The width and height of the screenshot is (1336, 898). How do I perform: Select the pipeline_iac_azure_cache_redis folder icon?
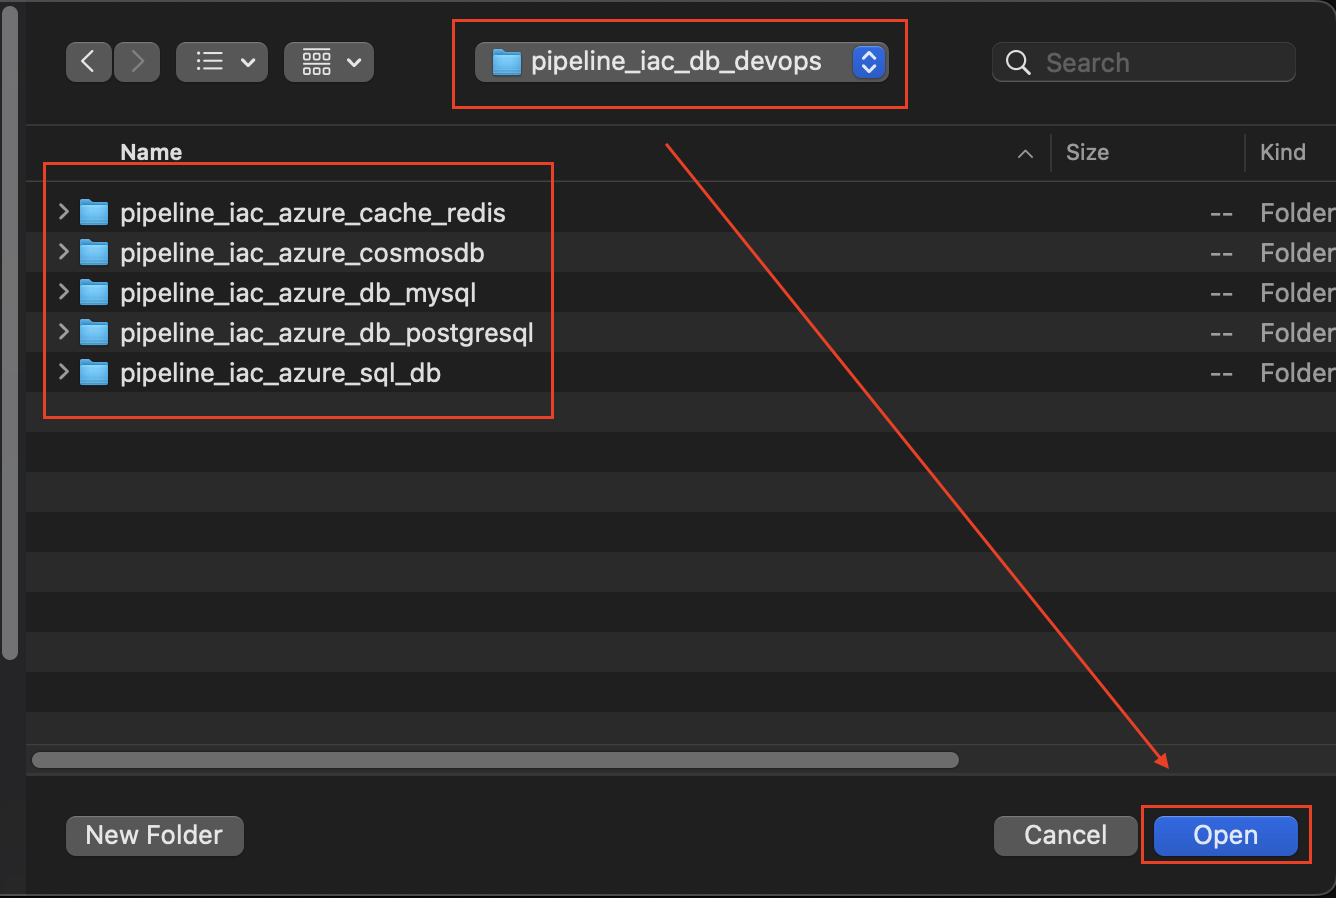(94, 213)
